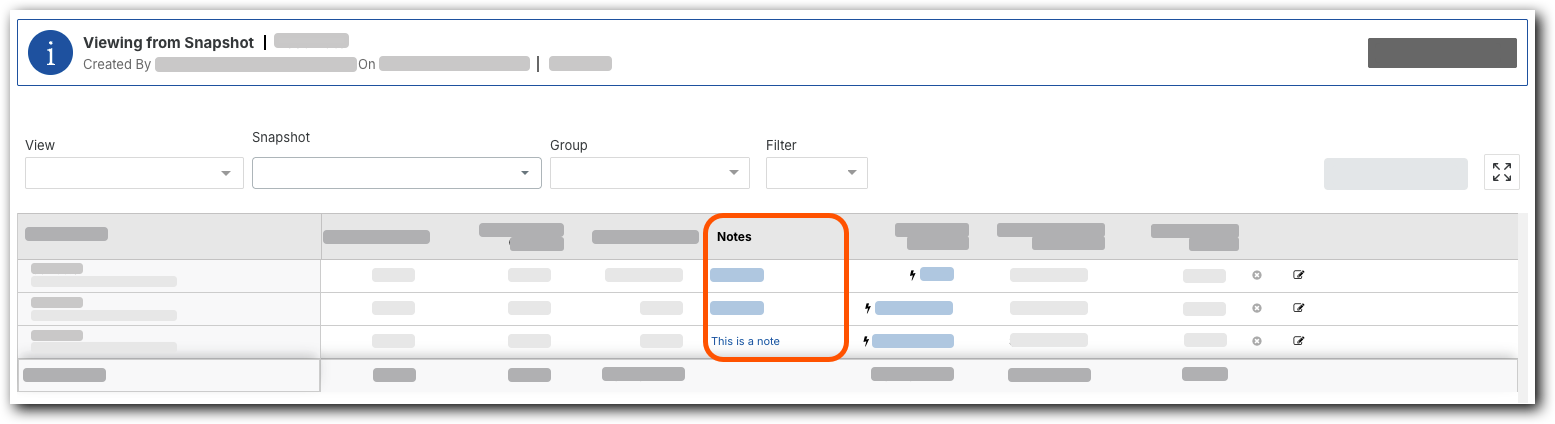Toggle fullscreen with the expand arrows icon

pos(1501,172)
